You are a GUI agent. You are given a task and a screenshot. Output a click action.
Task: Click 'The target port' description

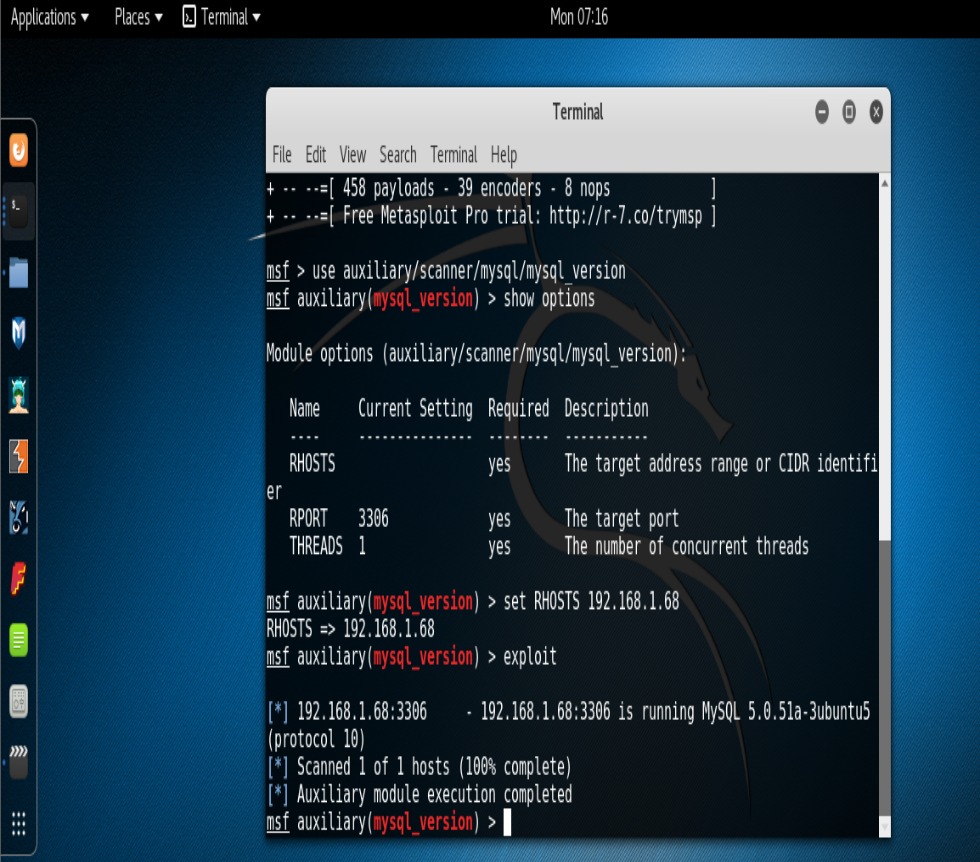621,519
